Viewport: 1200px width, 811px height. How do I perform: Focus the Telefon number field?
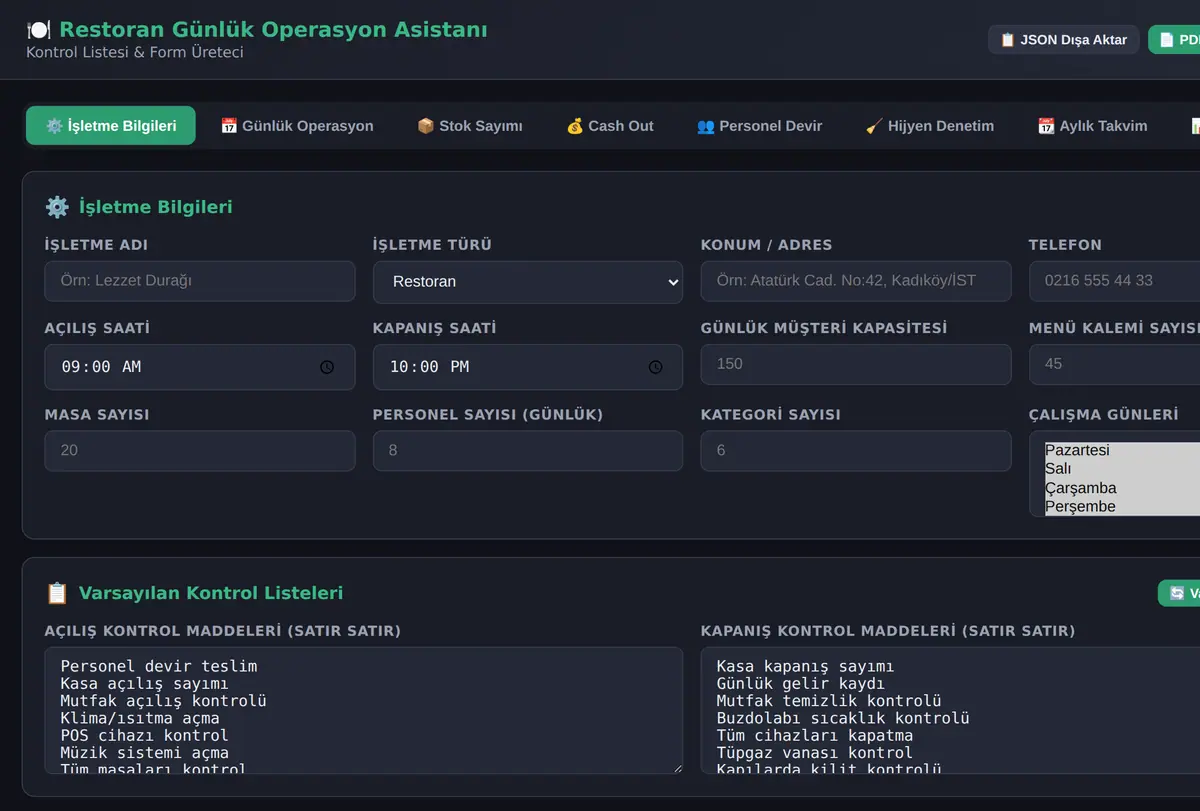[1114, 281]
